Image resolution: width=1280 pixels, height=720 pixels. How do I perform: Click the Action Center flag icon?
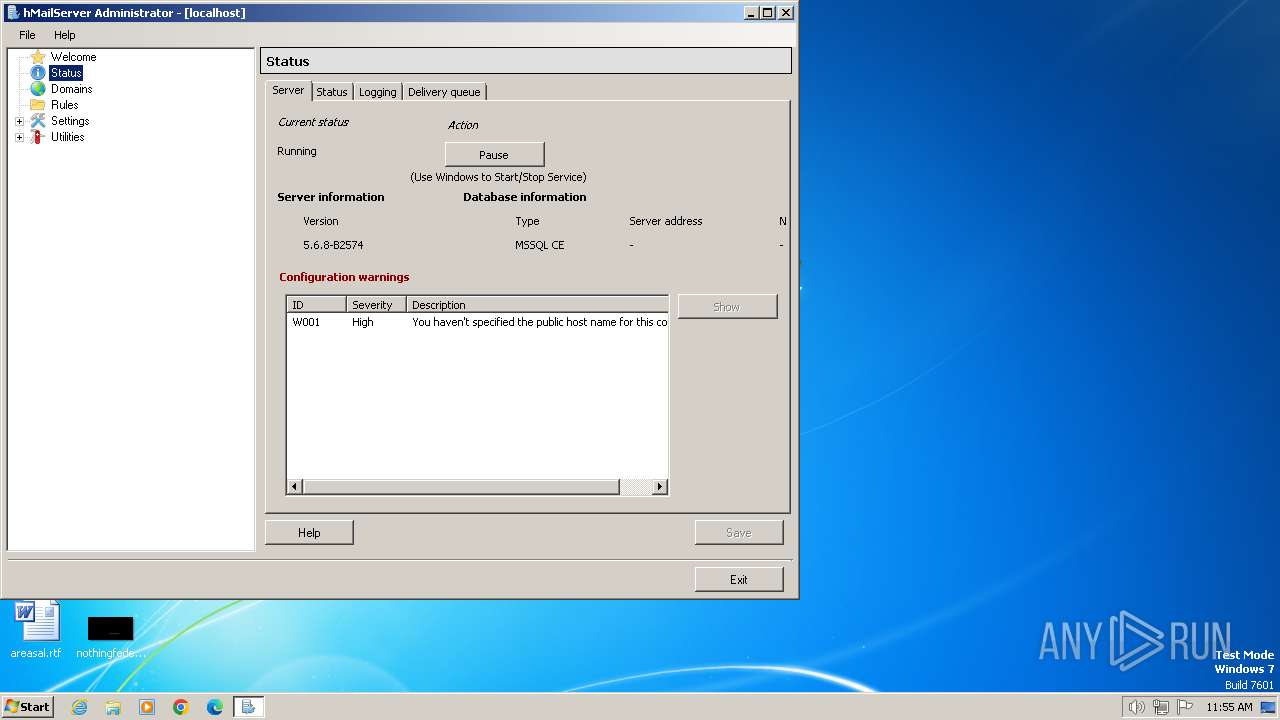(x=1185, y=707)
